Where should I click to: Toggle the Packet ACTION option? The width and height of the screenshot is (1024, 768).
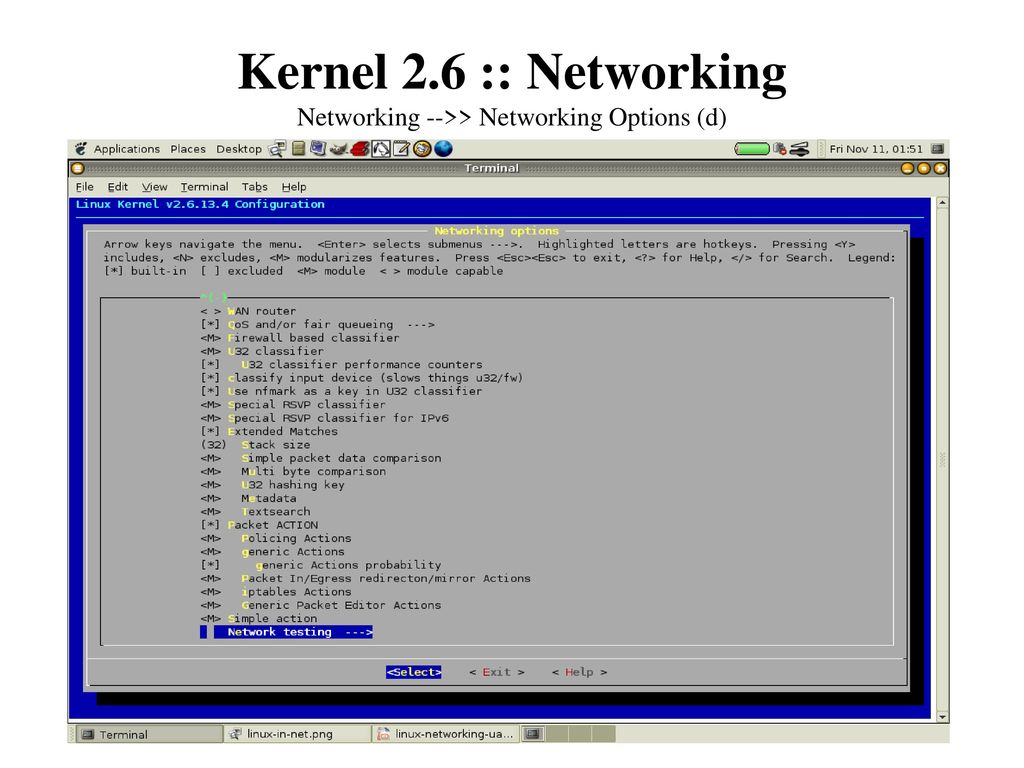click(259, 525)
